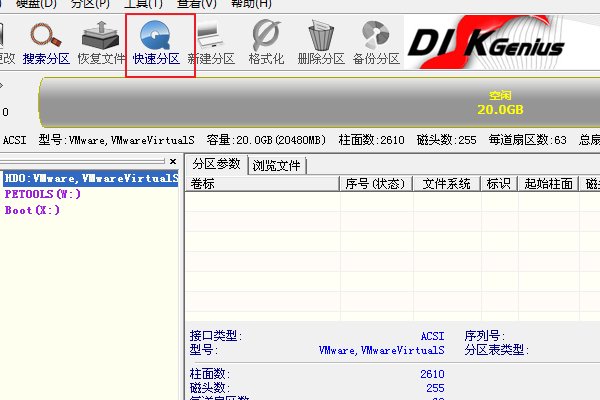600x400 pixels.
Task: Click the Quick Partition (快速分区) toolbar icon
Action: [156, 43]
